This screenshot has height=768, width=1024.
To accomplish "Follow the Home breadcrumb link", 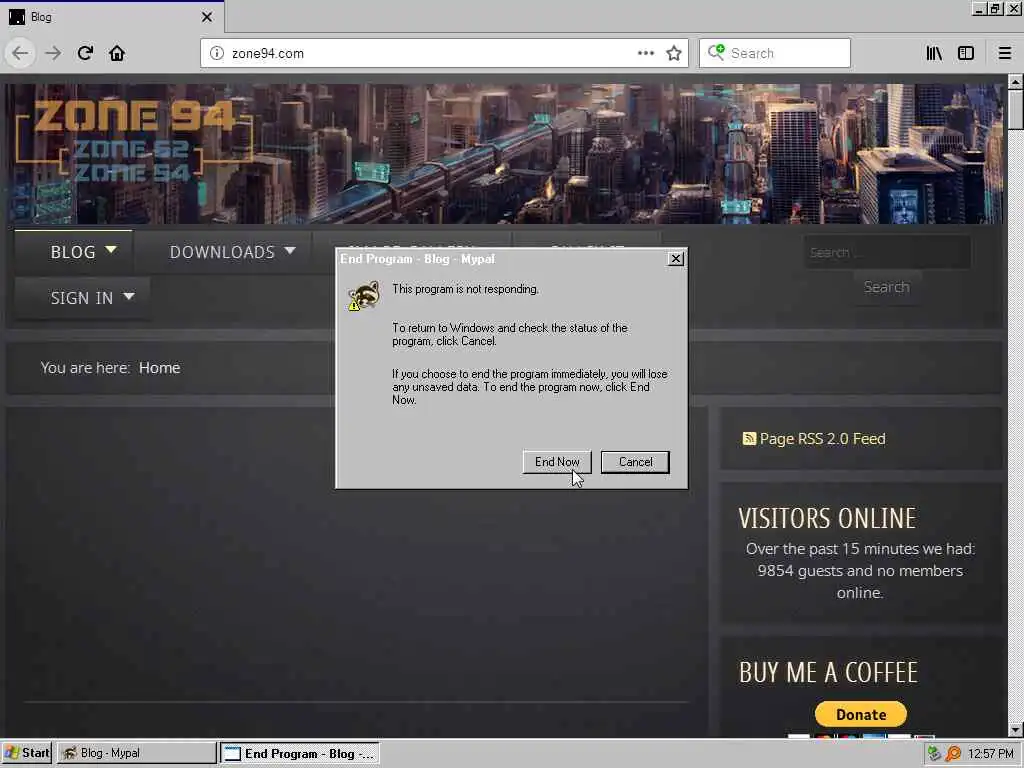I will pos(159,368).
